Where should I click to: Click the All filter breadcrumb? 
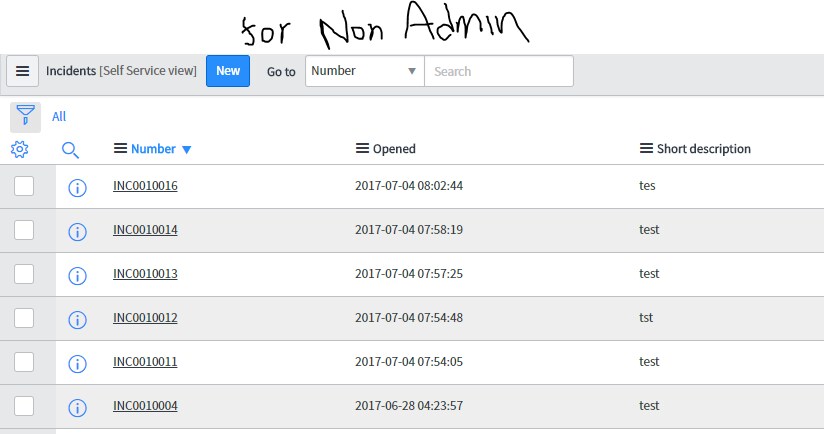pos(59,117)
